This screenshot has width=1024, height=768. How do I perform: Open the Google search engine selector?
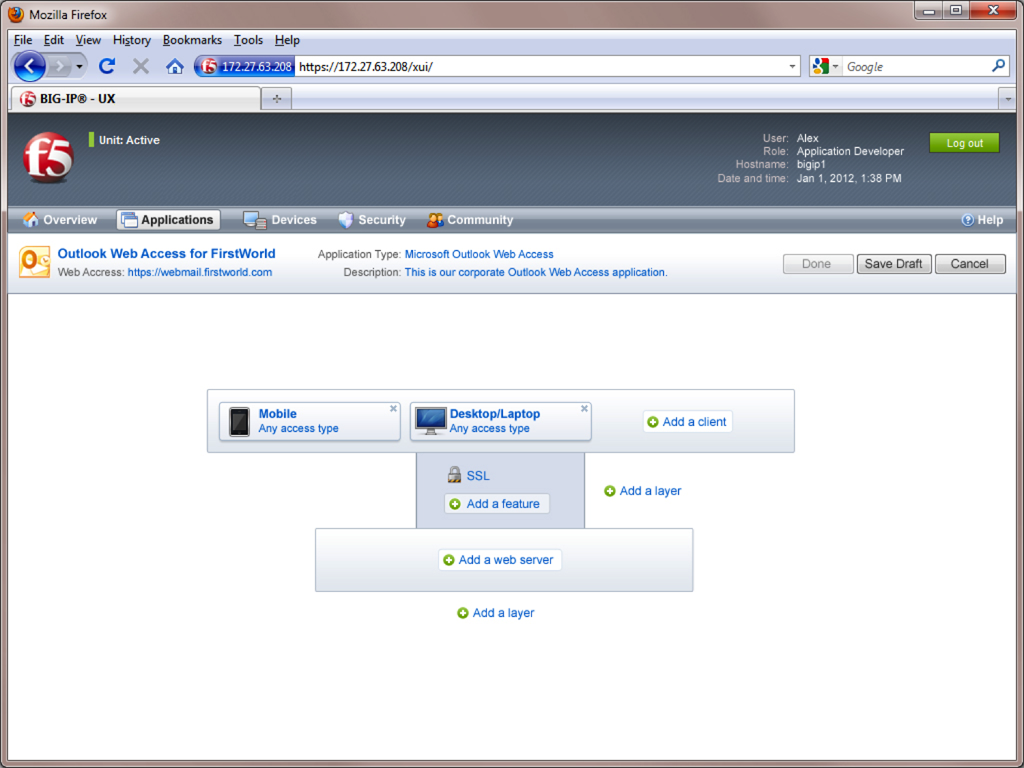(x=825, y=67)
